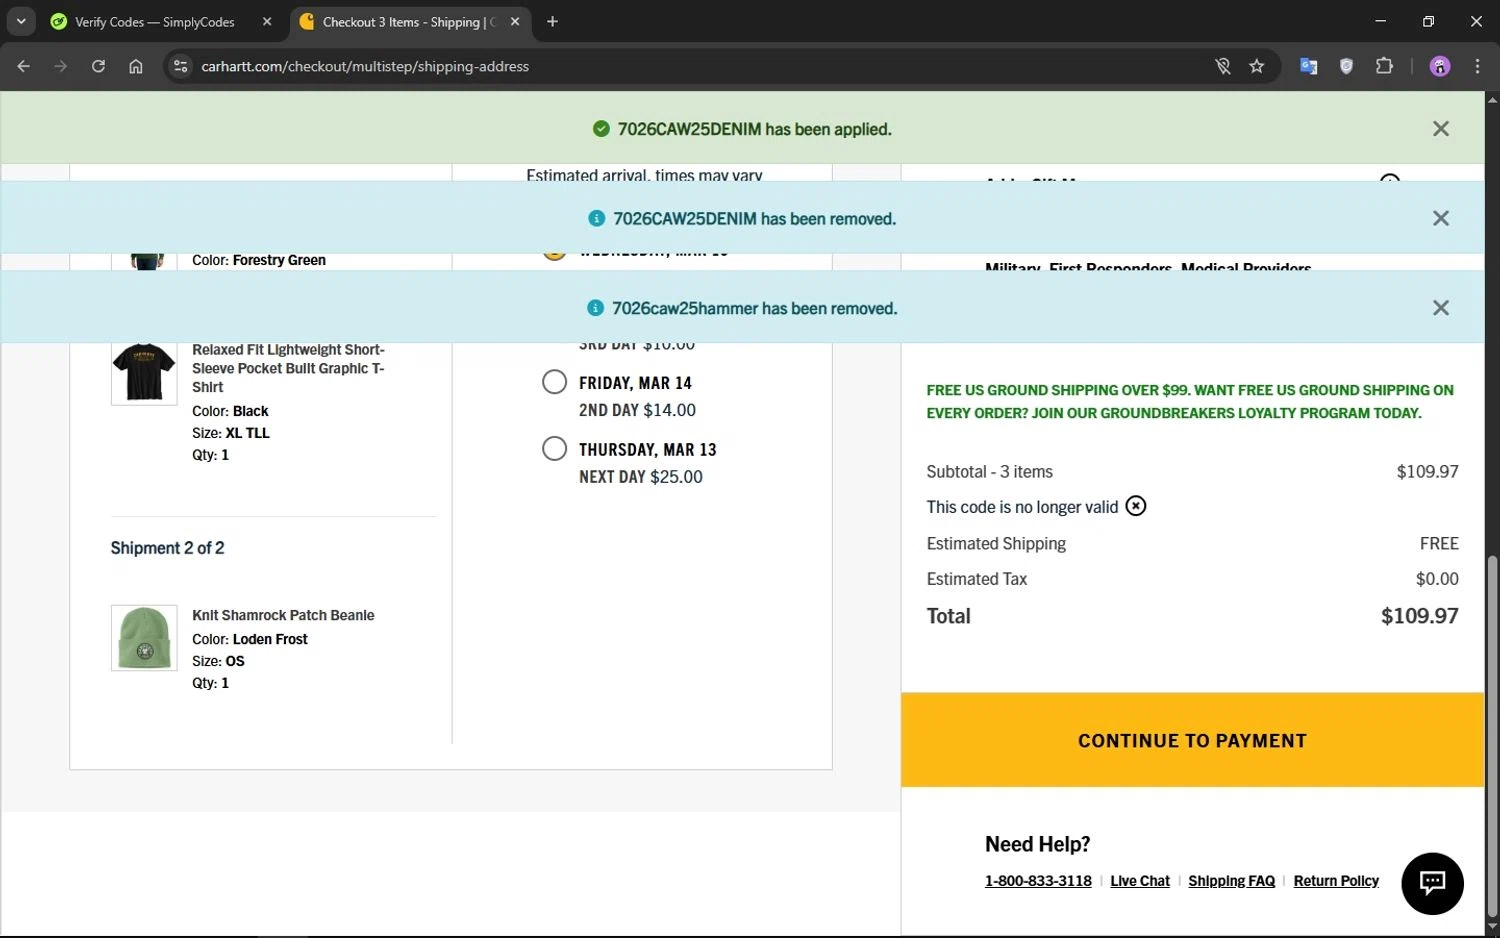
Task: Remove the invalid promo code using the circled X icon
Action: [x=1135, y=506]
